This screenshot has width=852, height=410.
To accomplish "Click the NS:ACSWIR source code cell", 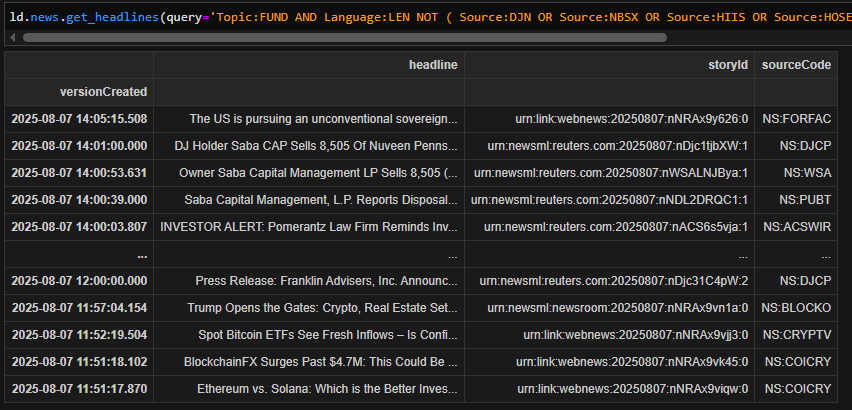I will (x=797, y=227).
